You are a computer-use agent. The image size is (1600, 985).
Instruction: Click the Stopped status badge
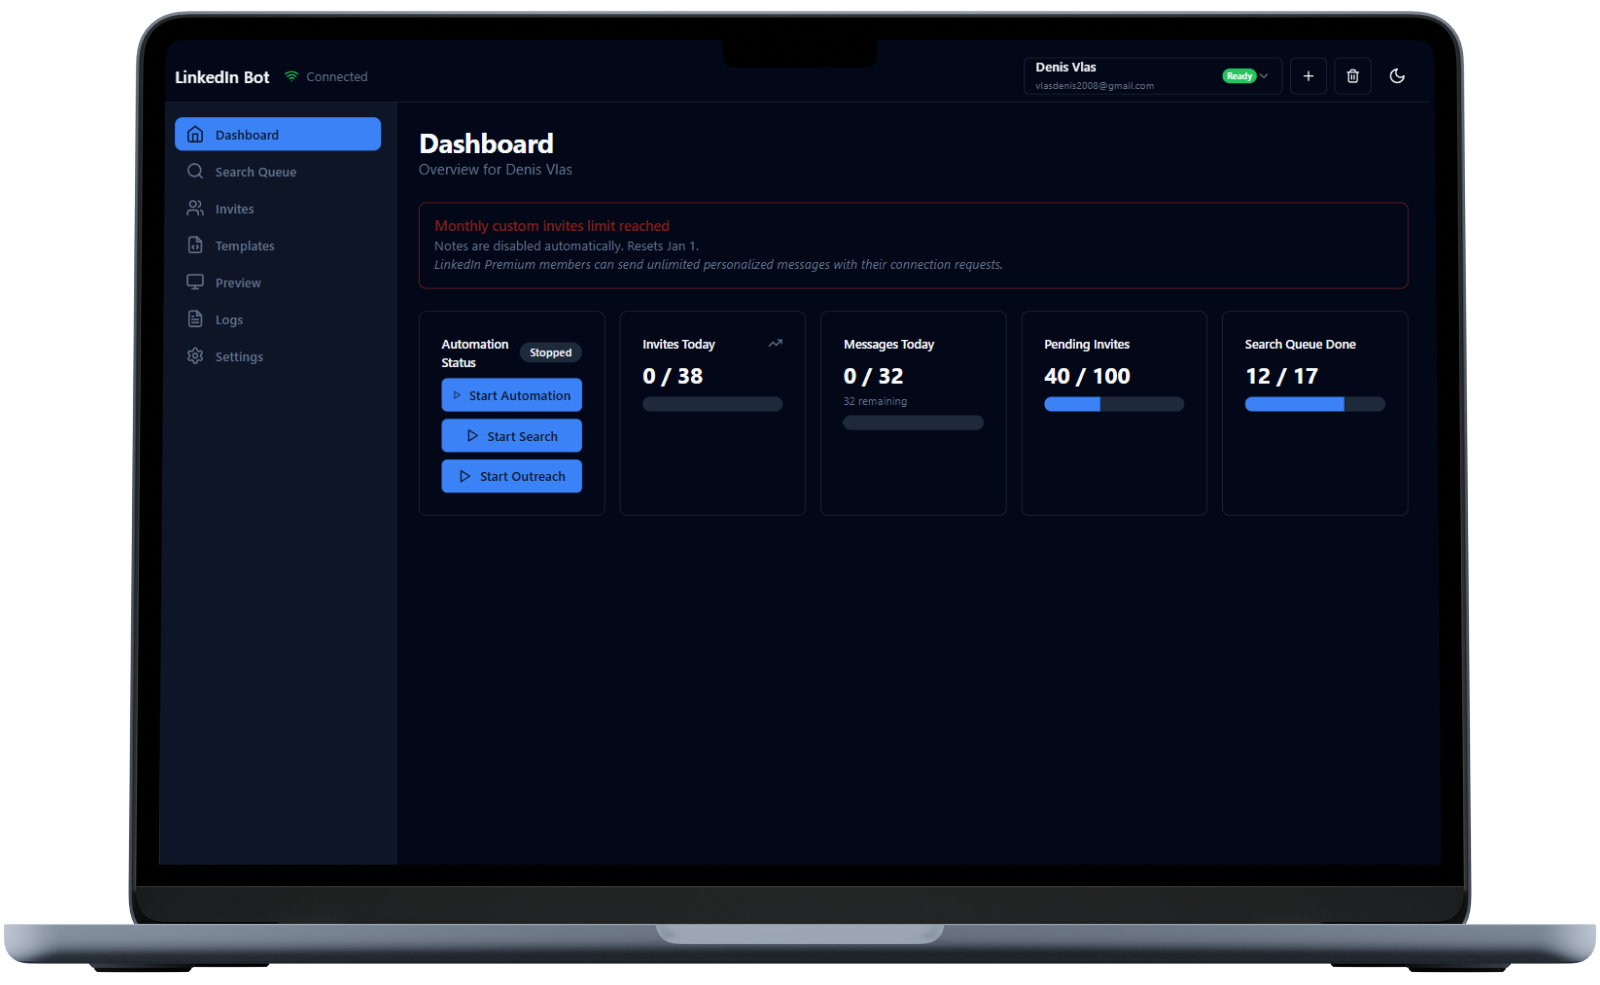tap(550, 353)
